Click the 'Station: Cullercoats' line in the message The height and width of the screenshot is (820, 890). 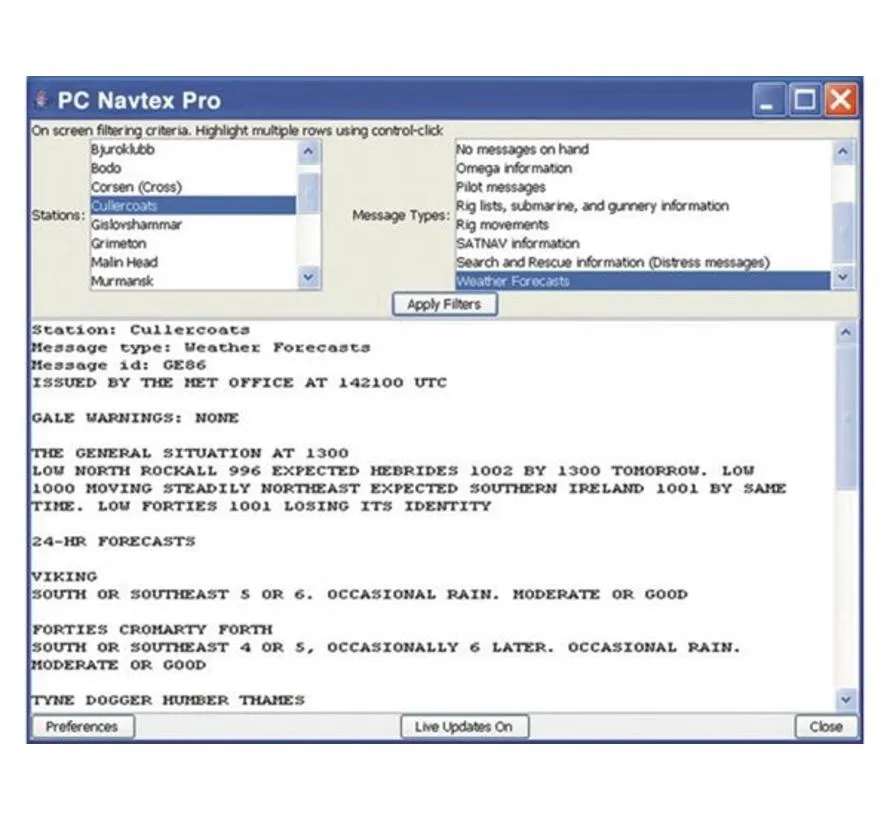pyautogui.click(x=141, y=330)
